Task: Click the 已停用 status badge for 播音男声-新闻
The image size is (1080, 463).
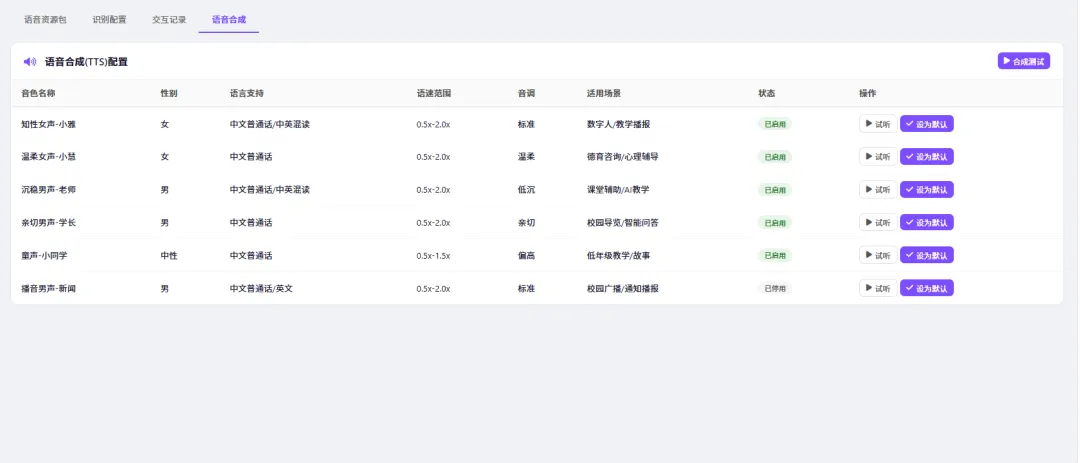Action: [775, 289]
